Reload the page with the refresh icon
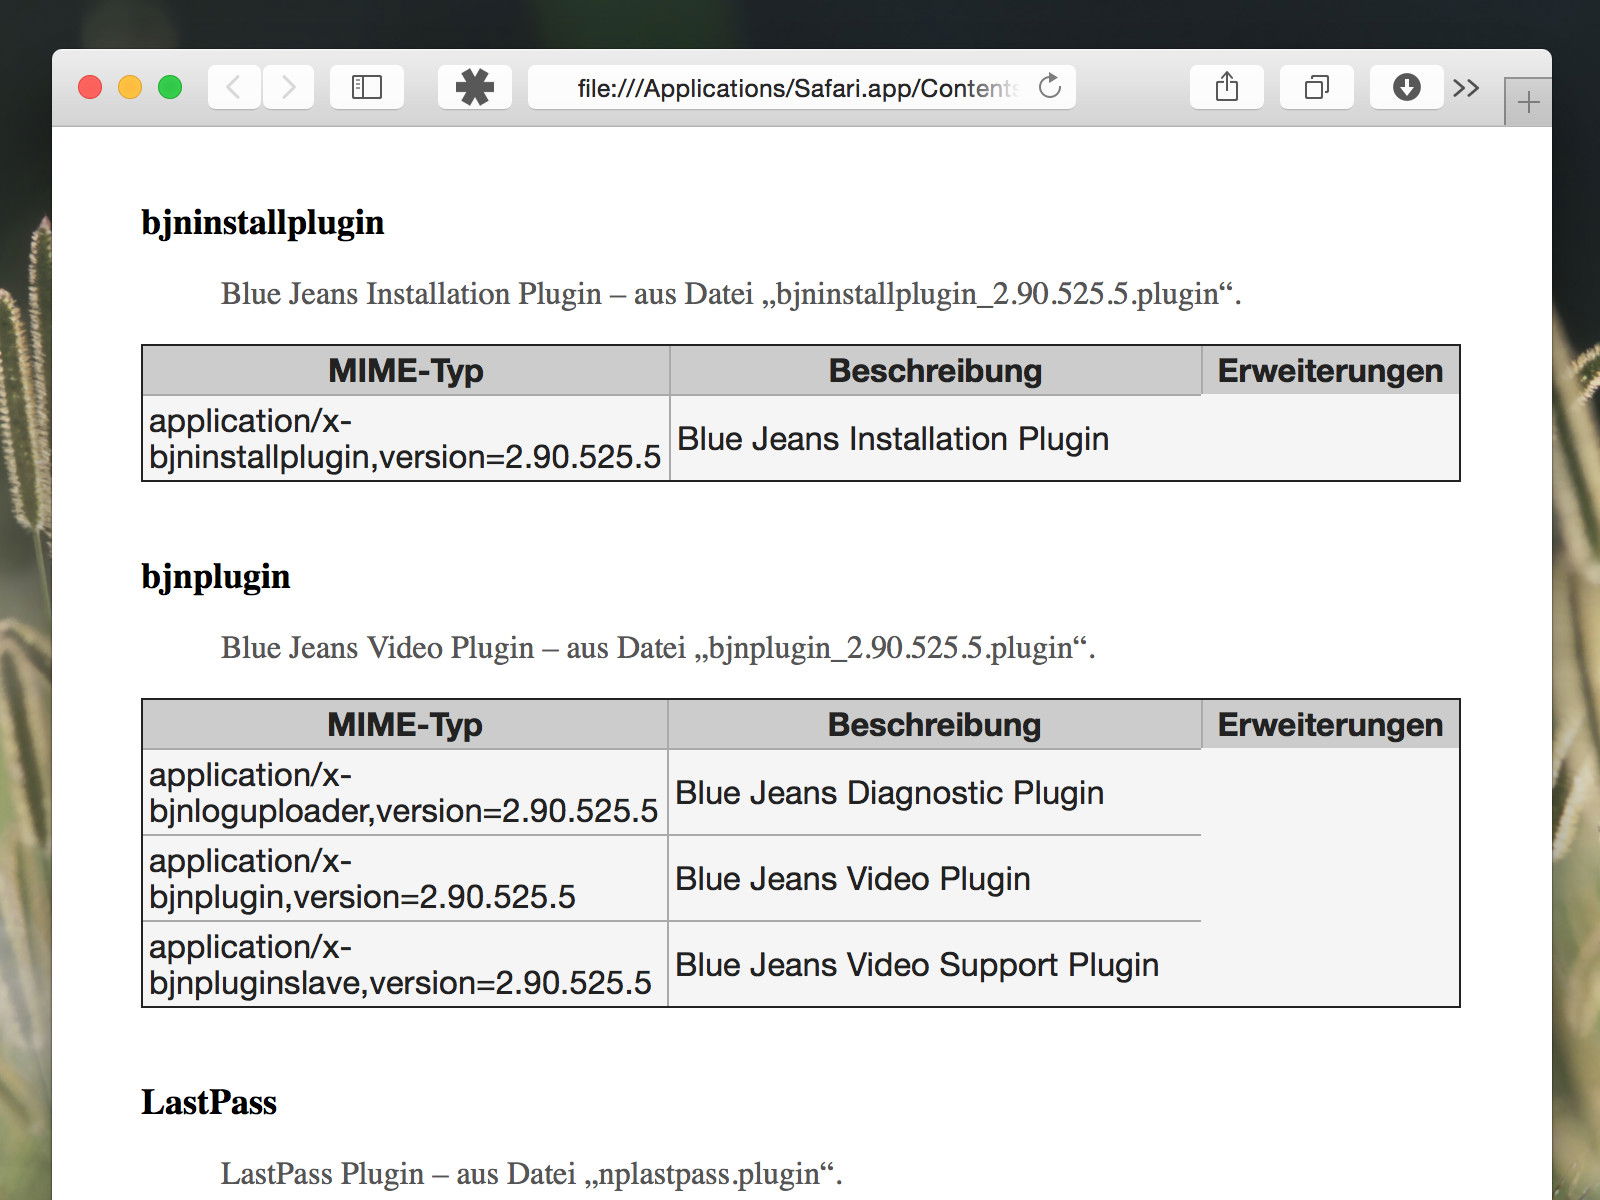The image size is (1600, 1200). 1049,87
